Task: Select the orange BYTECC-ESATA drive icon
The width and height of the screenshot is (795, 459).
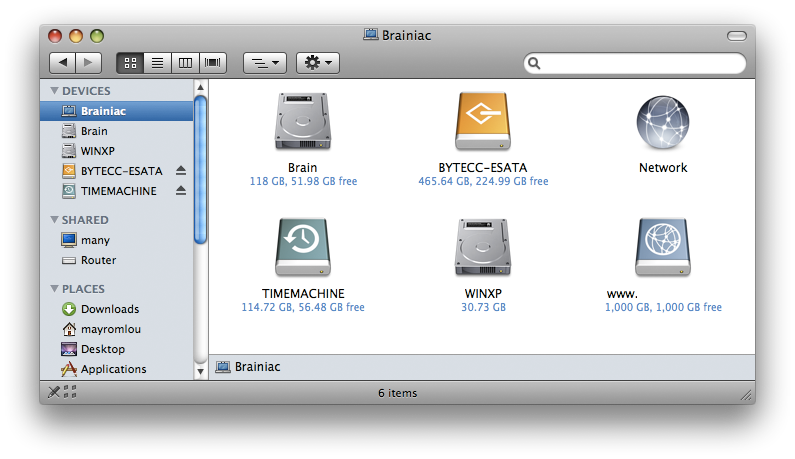Action: [483, 122]
